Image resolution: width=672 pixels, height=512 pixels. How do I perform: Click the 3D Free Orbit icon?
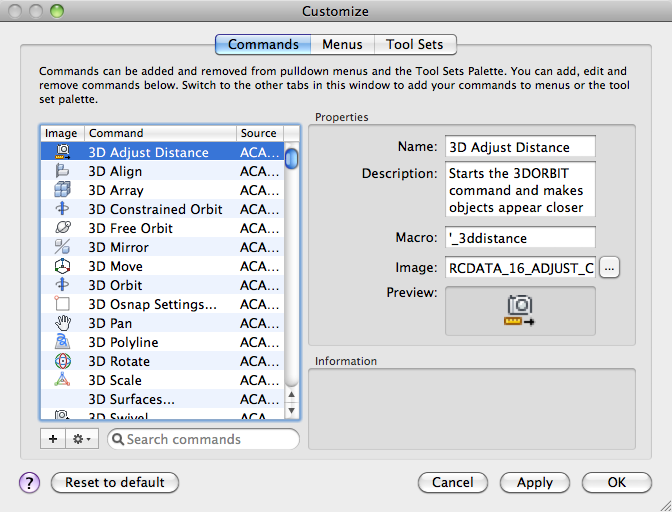[61, 229]
